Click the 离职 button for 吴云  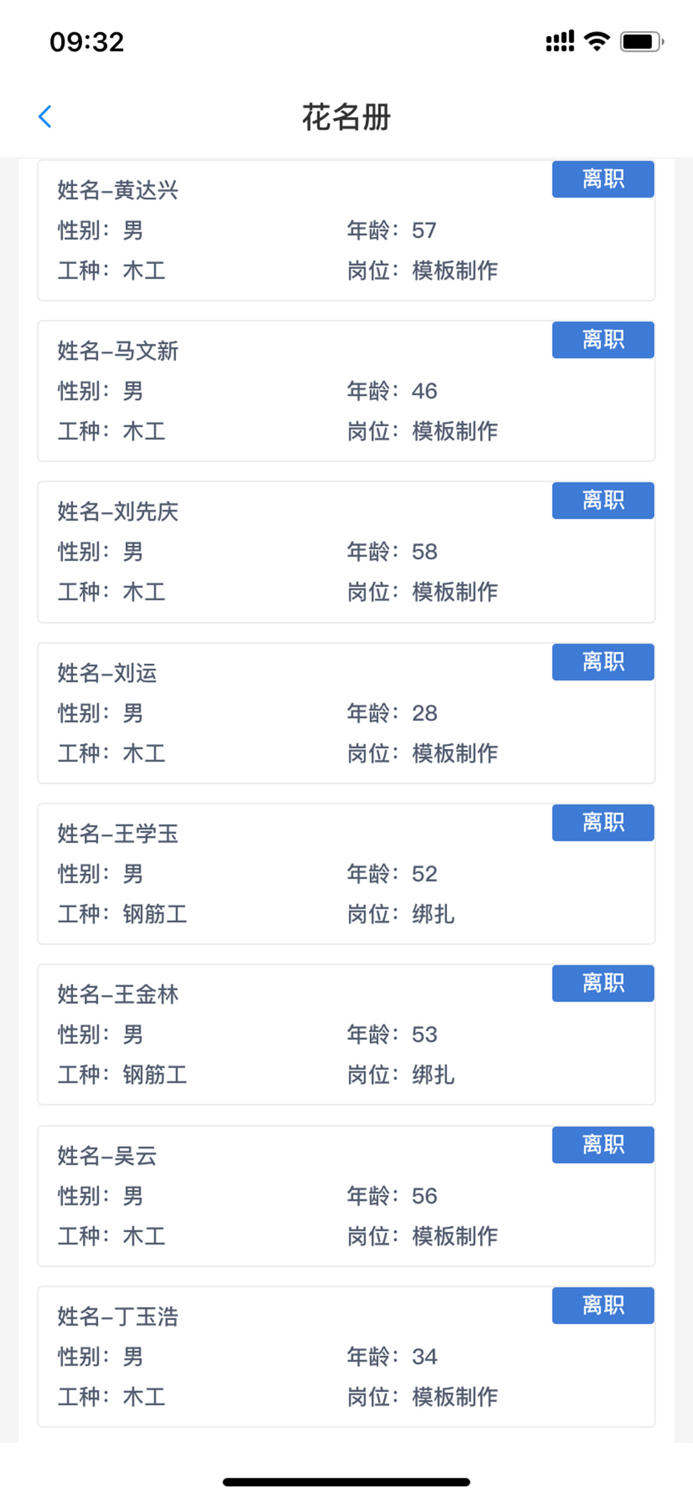602,1145
